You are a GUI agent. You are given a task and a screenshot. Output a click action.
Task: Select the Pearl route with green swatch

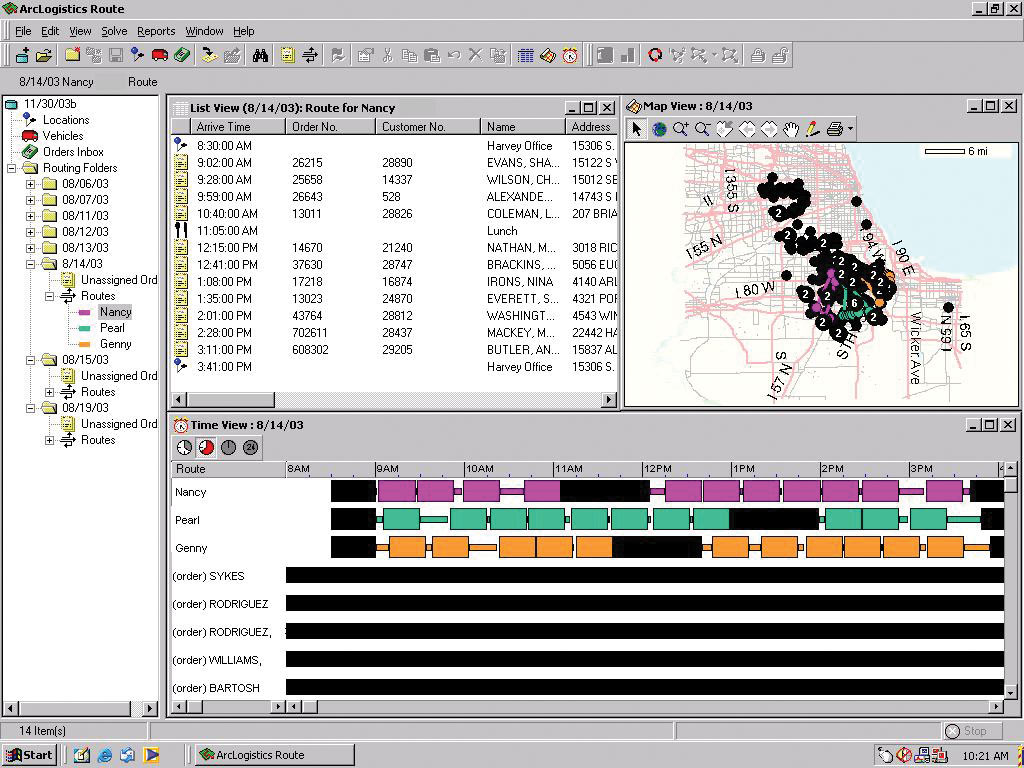coord(112,328)
